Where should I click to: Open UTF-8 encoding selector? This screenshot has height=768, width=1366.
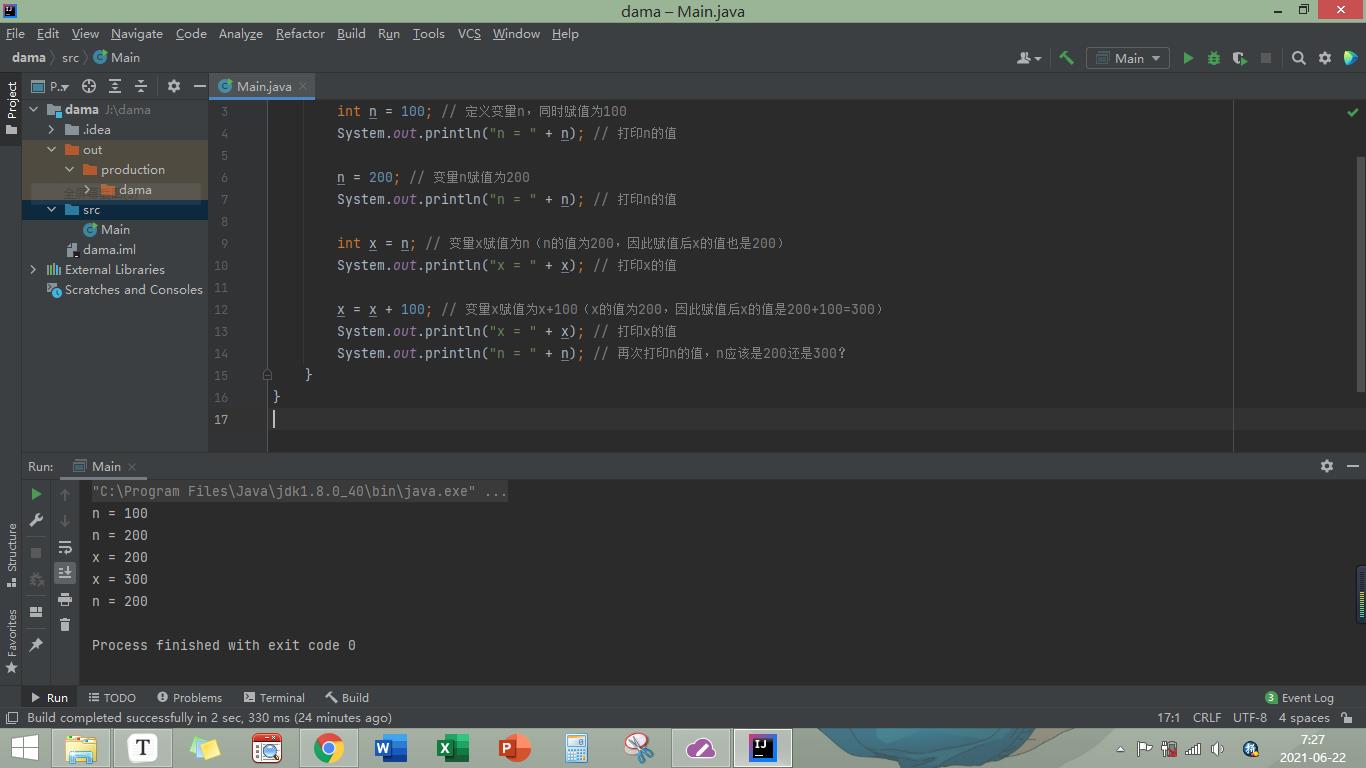point(1250,717)
